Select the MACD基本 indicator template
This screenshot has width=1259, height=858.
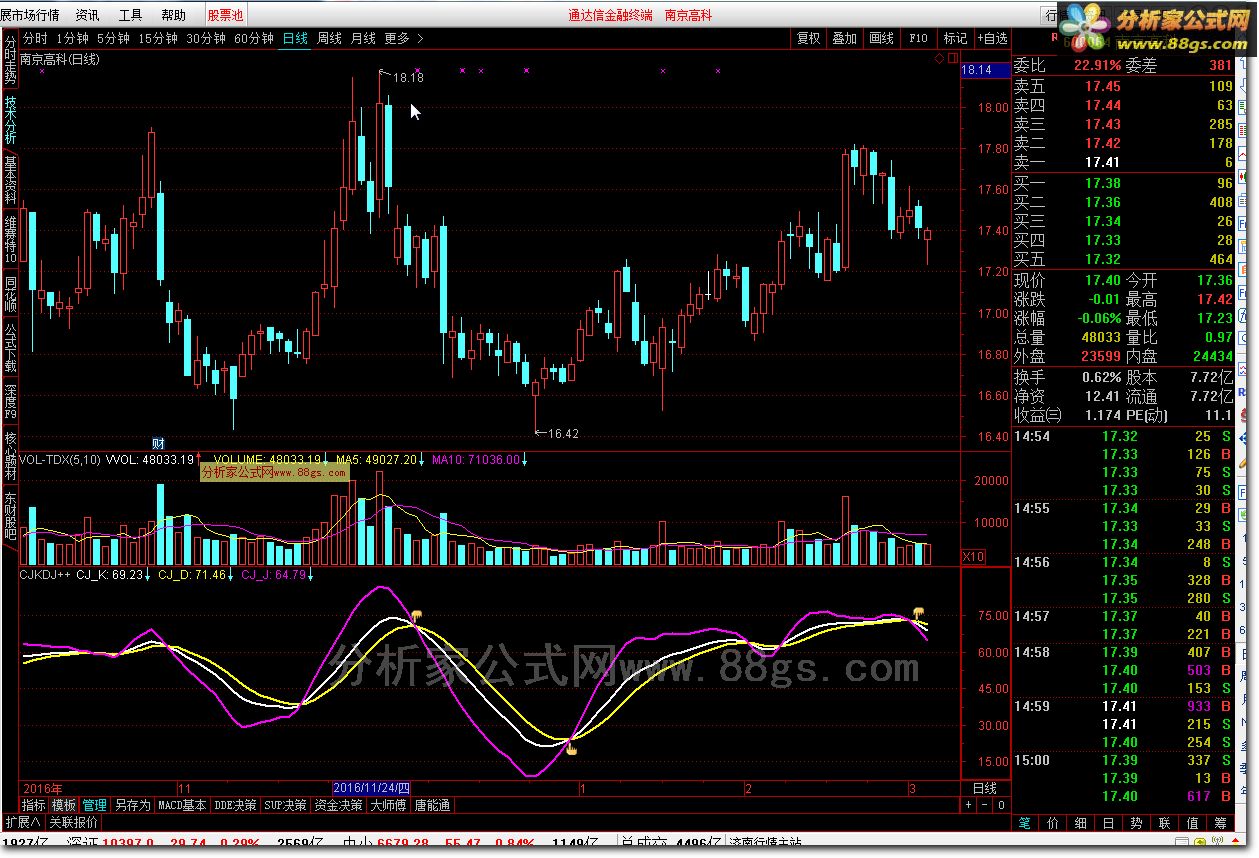pyautogui.click(x=183, y=805)
